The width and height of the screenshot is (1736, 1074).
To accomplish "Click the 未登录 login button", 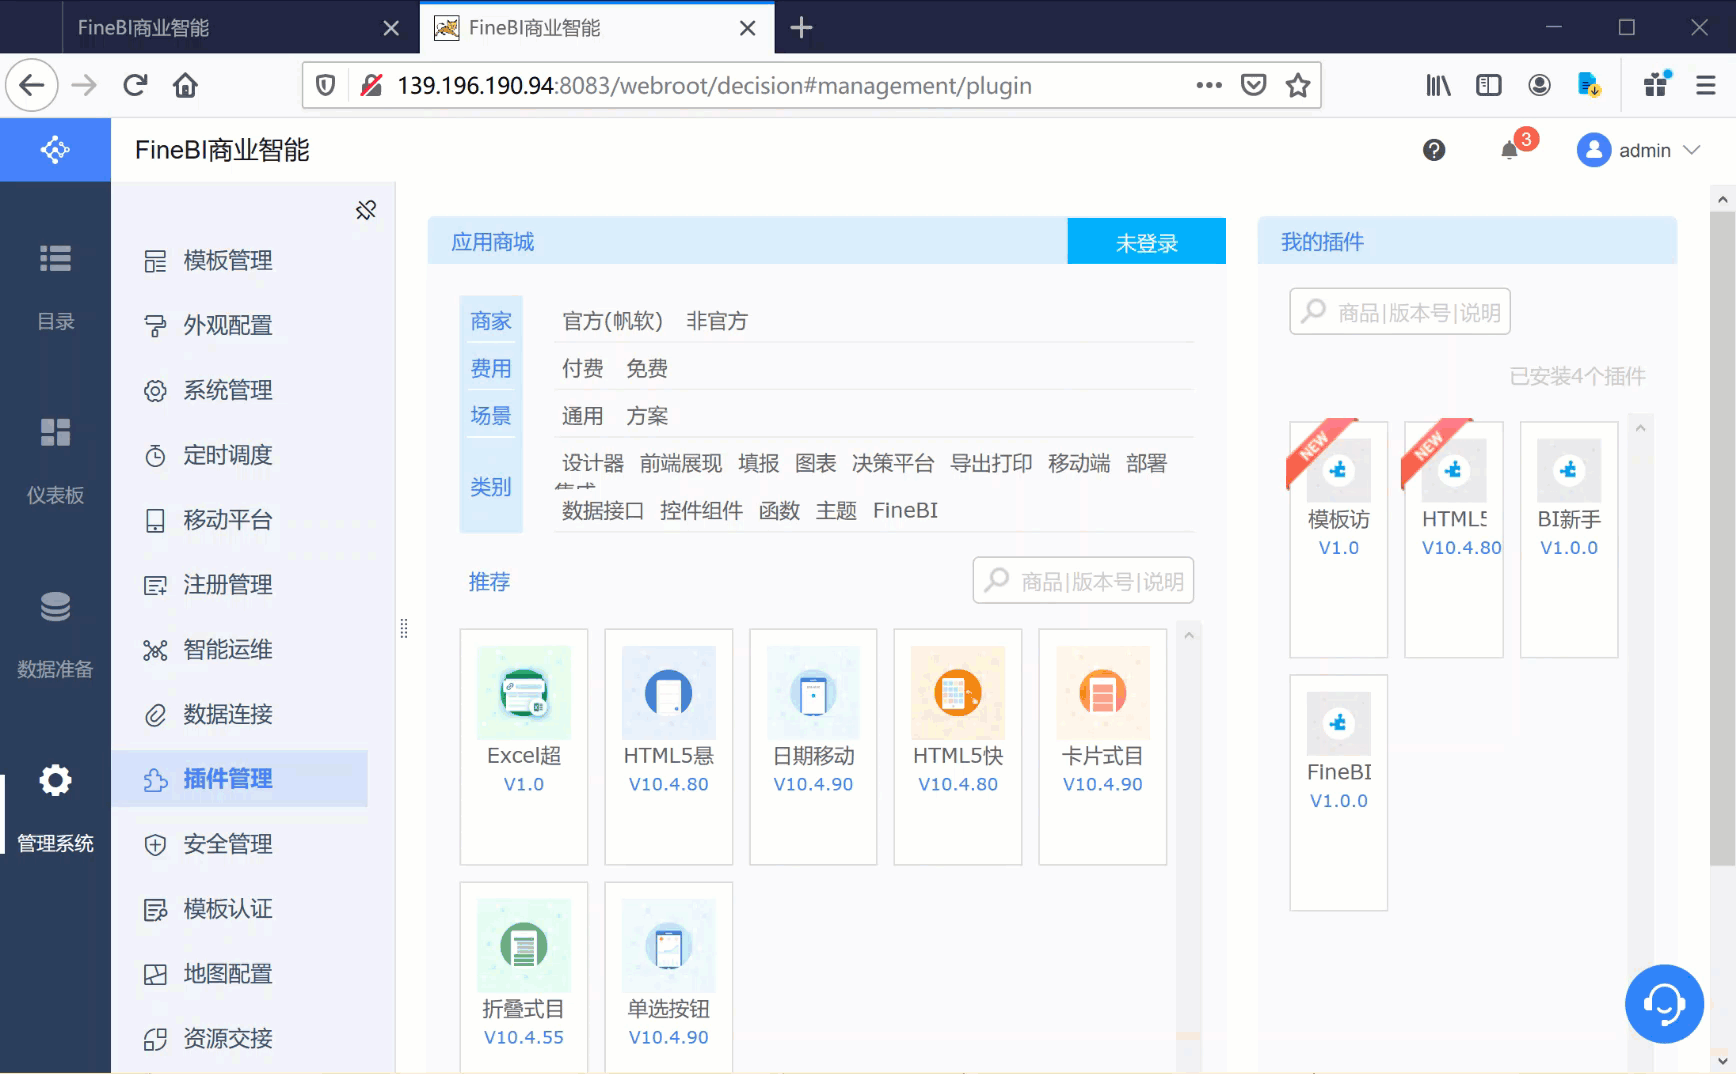I will pyautogui.click(x=1147, y=242).
